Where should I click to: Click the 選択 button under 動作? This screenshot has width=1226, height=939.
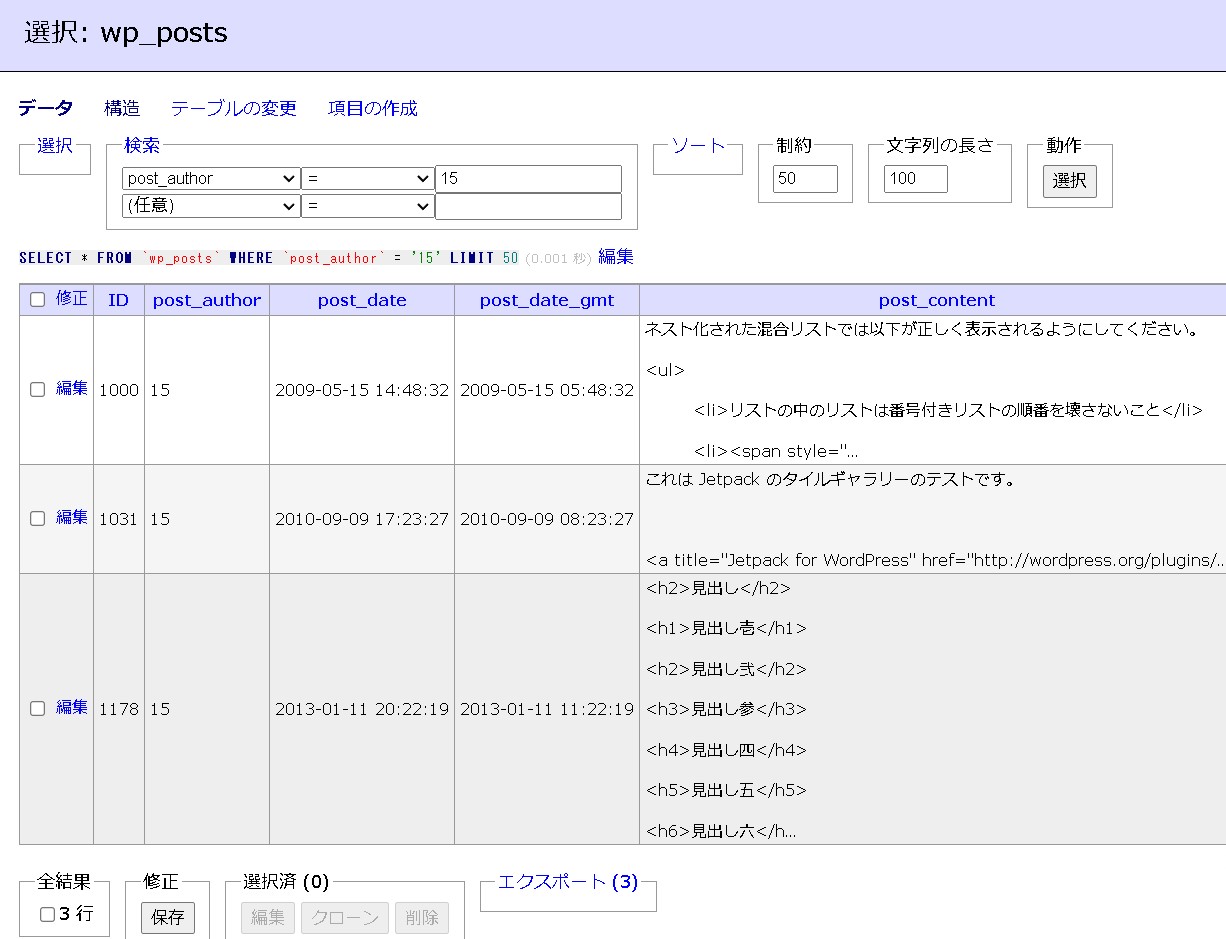tap(1068, 183)
